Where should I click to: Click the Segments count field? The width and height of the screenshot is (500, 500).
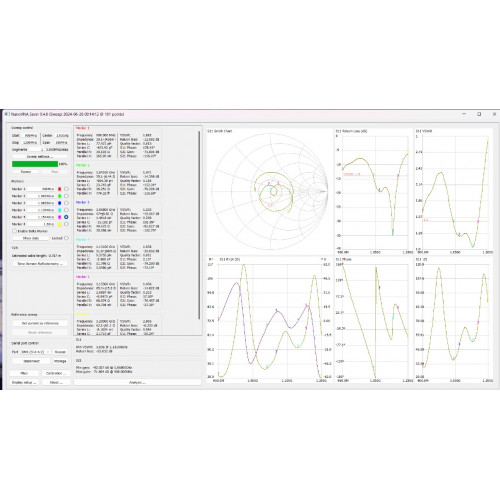37,149
